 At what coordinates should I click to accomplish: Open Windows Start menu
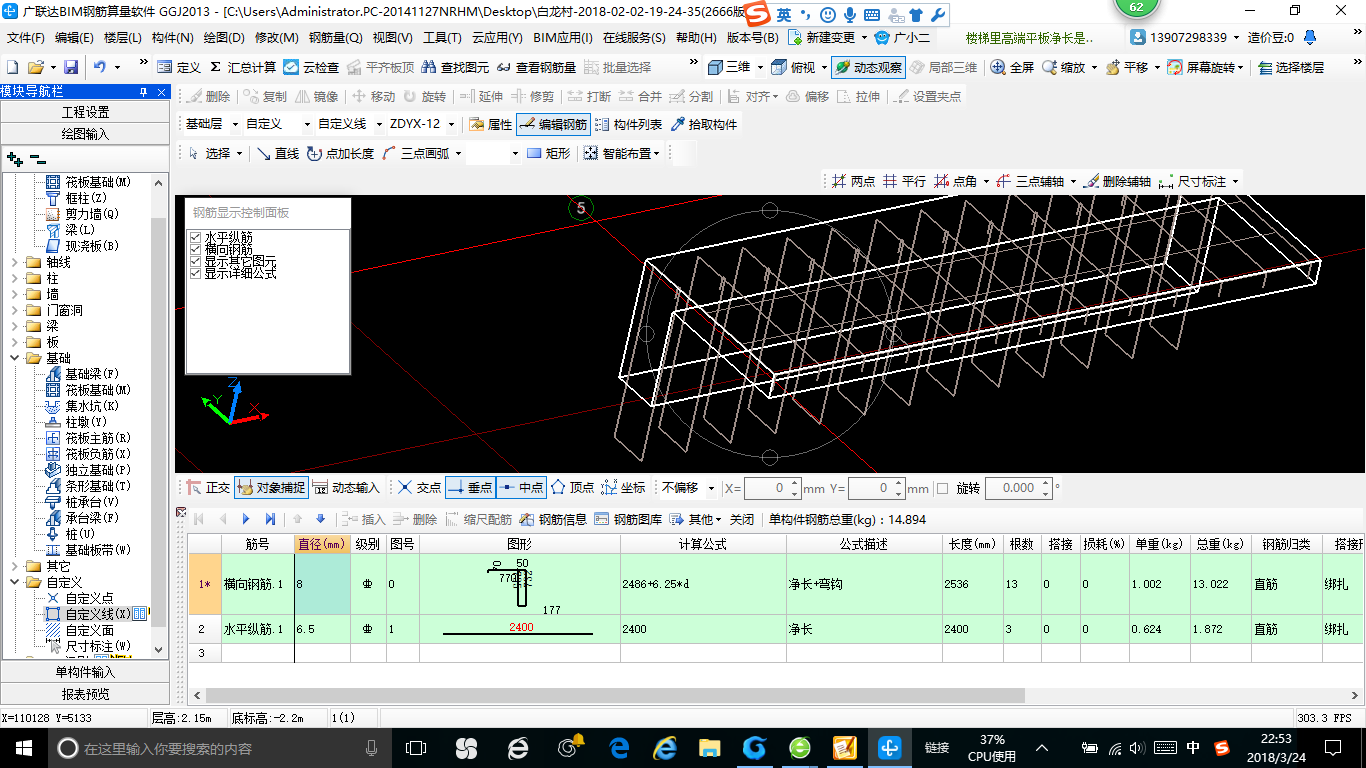tap(23, 747)
